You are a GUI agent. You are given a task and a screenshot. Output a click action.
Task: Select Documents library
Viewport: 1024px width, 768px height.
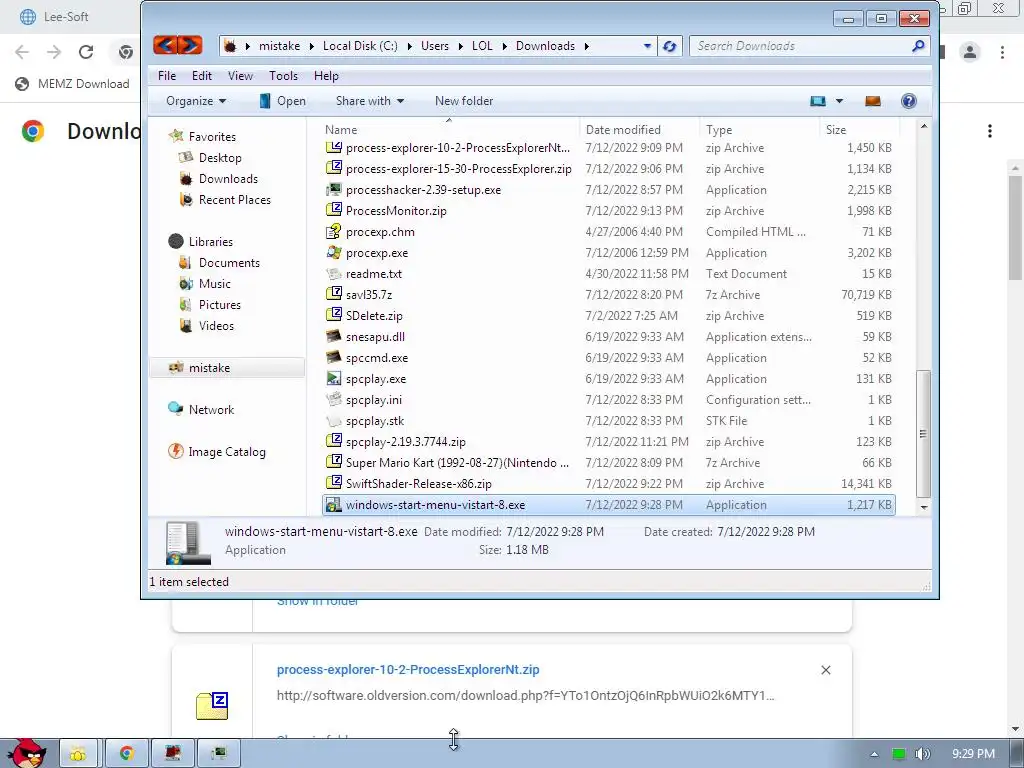tap(229, 263)
